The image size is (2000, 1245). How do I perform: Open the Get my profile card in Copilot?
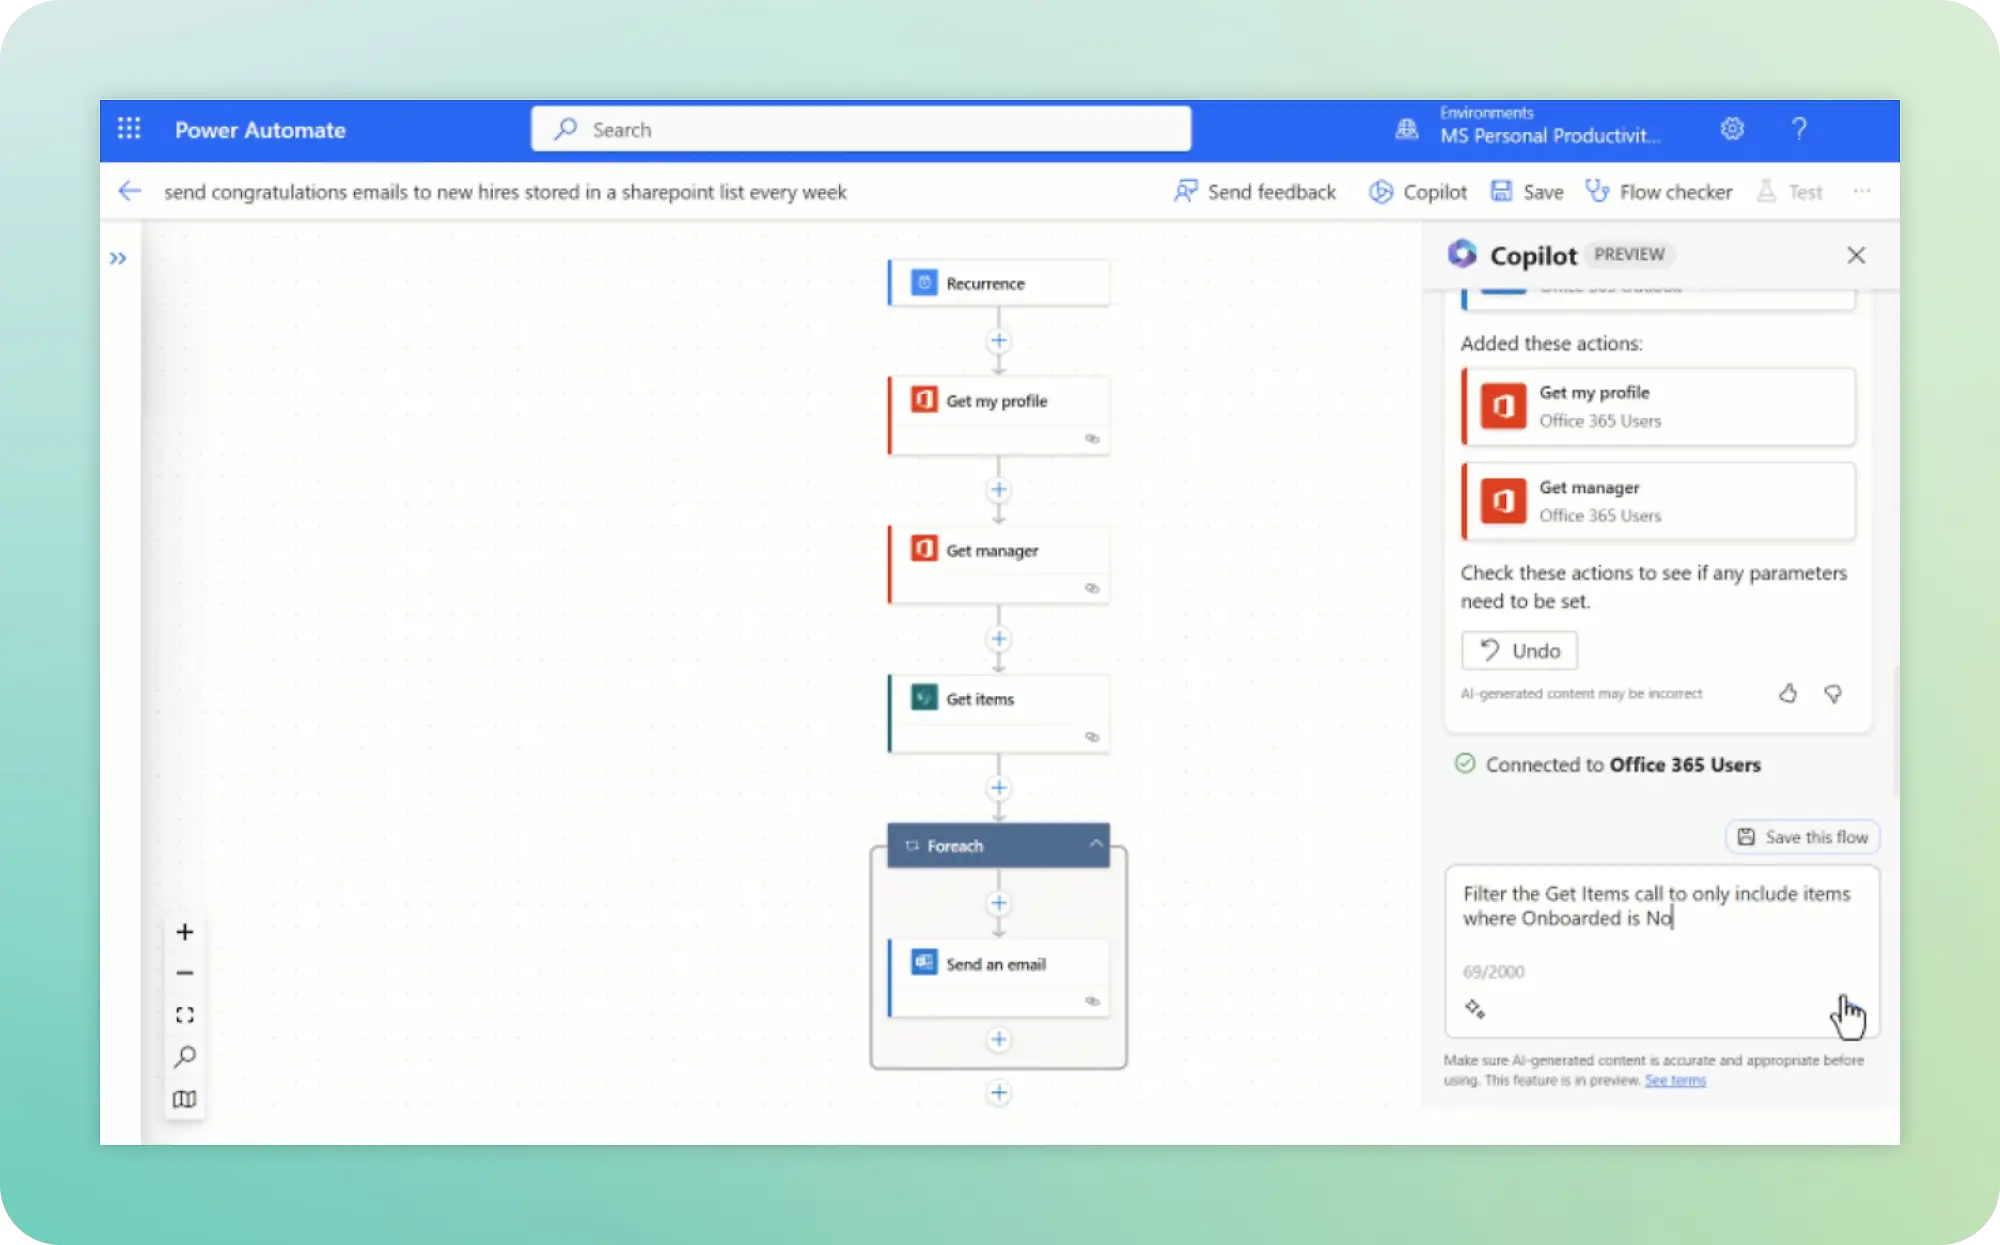tap(1659, 406)
